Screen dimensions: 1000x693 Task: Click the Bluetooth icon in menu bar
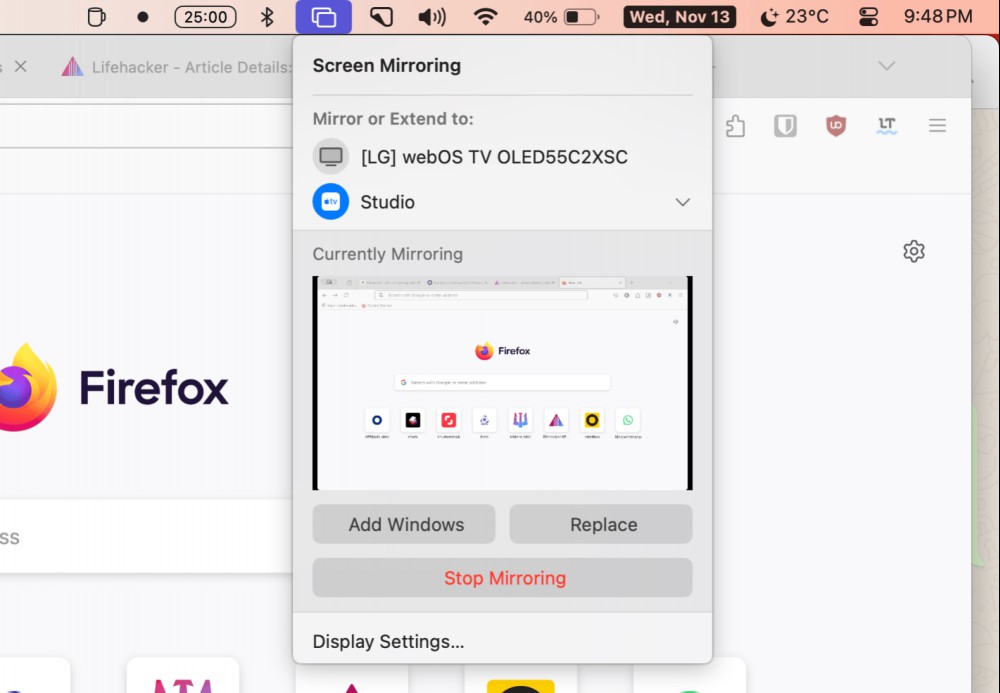click(x=267, y=17)
